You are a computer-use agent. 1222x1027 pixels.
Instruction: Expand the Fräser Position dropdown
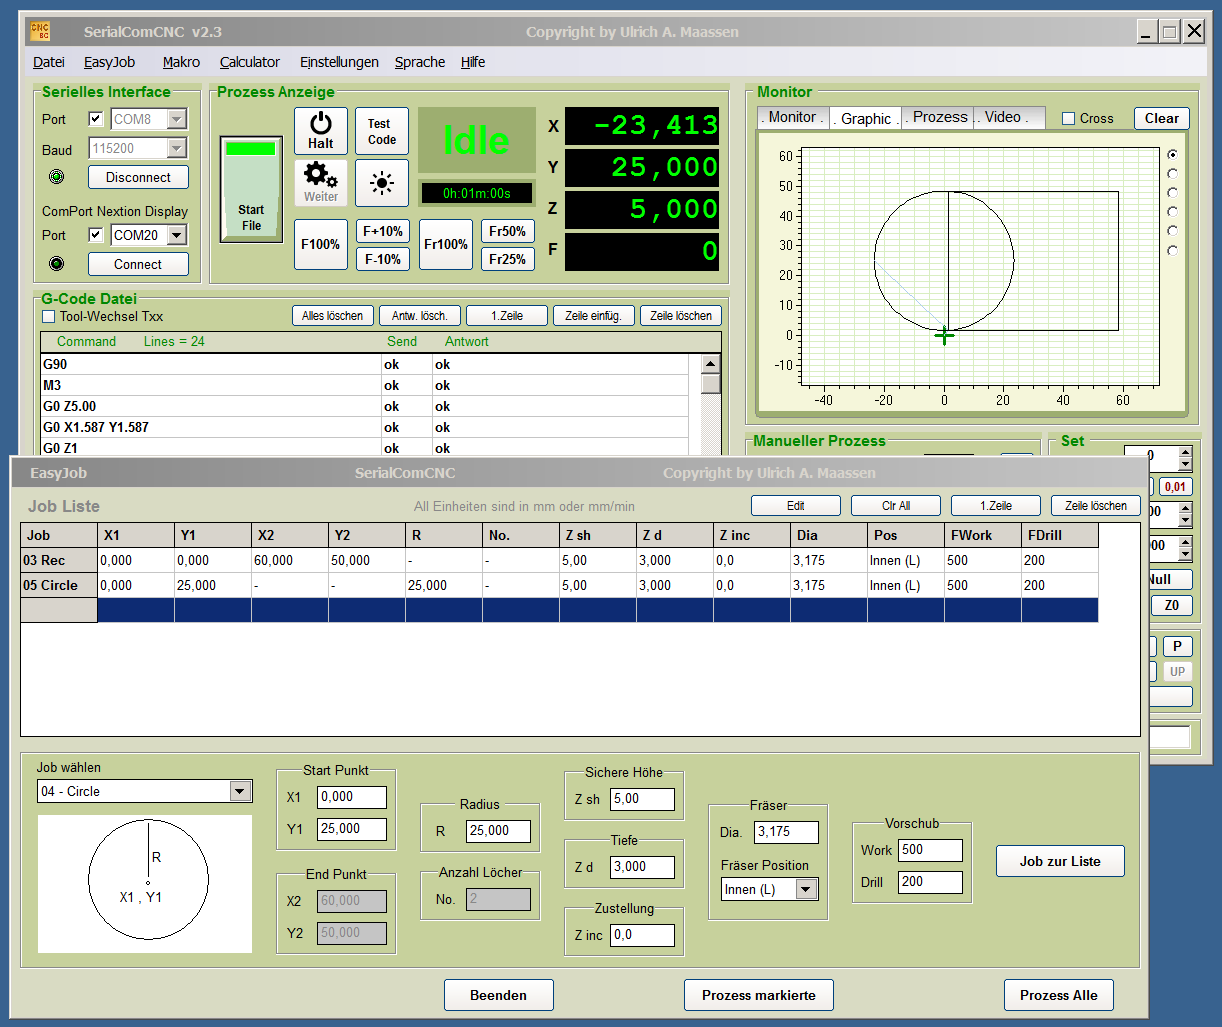[806, 890]
